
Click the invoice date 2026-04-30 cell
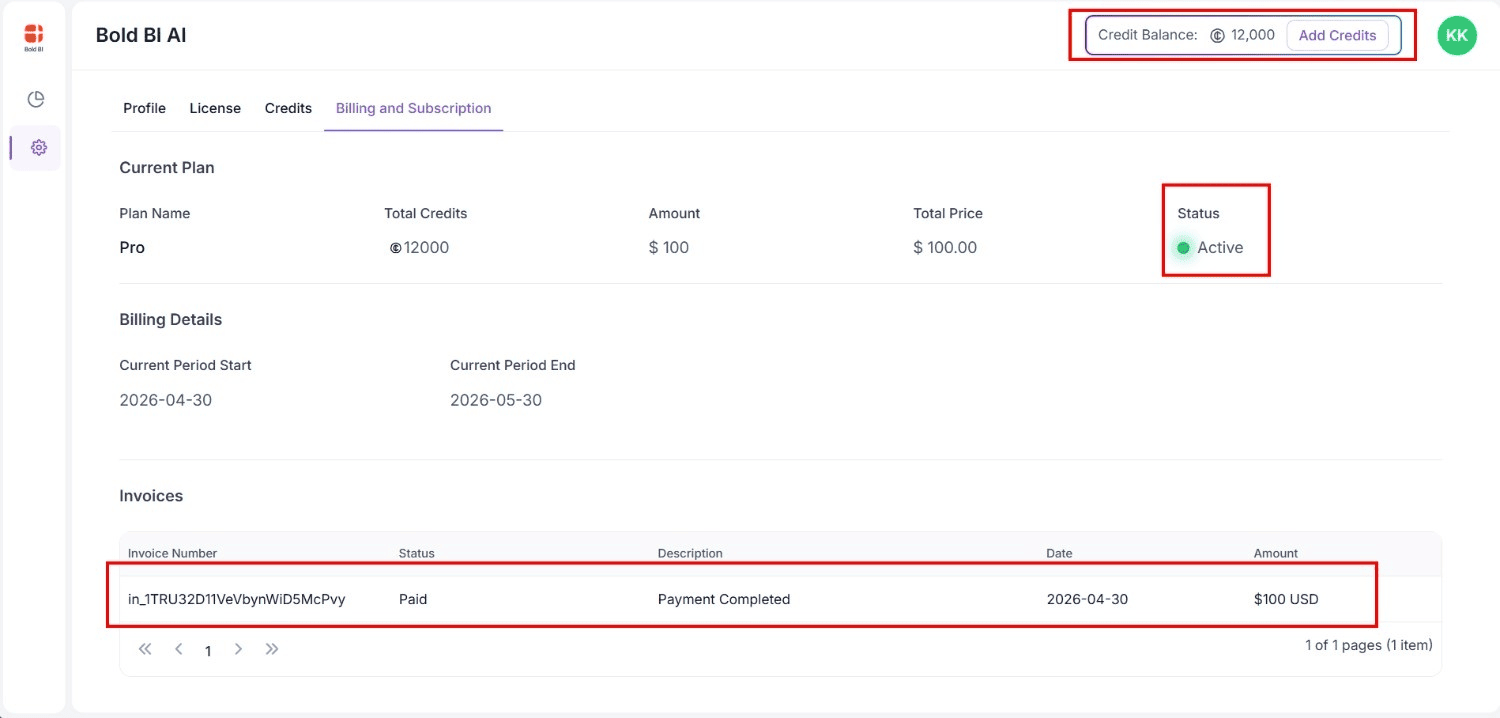click(1087, 599)
